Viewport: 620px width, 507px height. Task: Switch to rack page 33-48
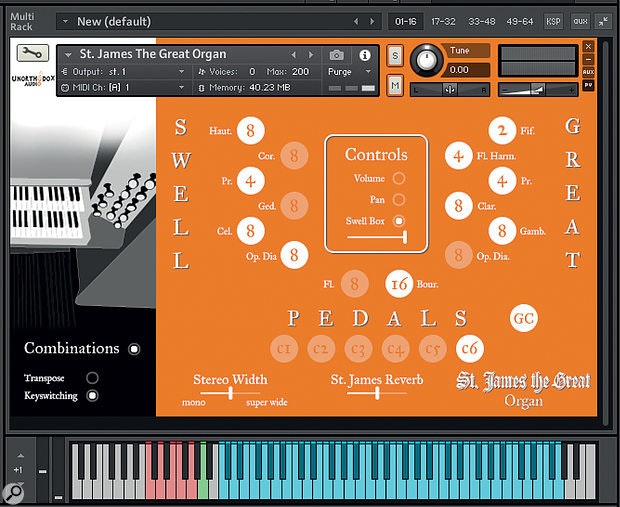[482, 21]
